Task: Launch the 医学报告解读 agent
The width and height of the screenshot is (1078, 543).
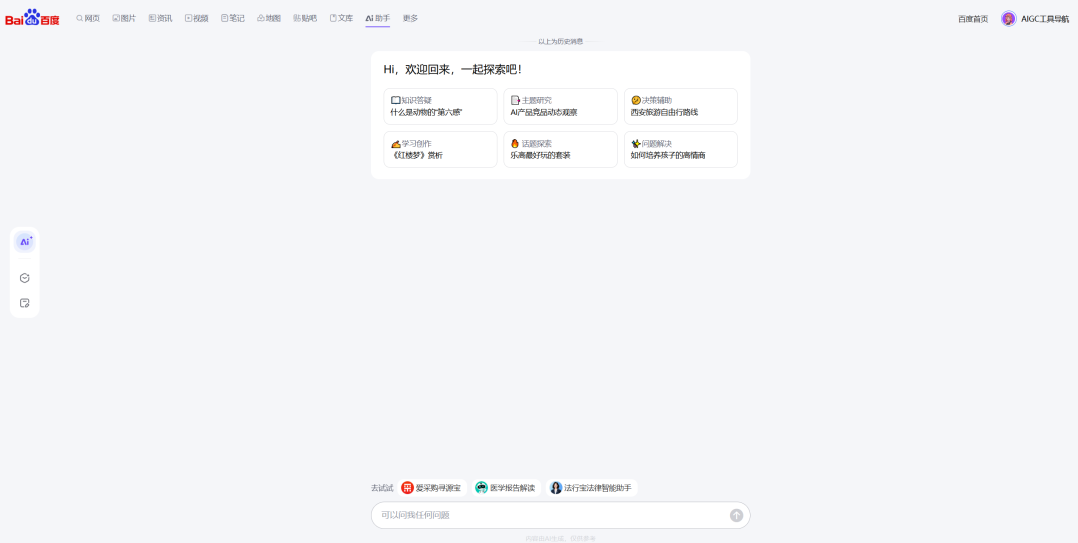Action: point(505,488)
